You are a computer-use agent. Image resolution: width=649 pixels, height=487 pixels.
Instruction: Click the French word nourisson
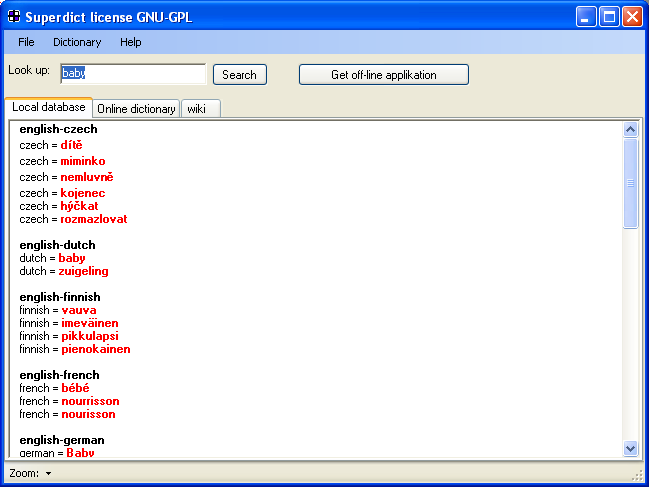click(x=89, y=414)
